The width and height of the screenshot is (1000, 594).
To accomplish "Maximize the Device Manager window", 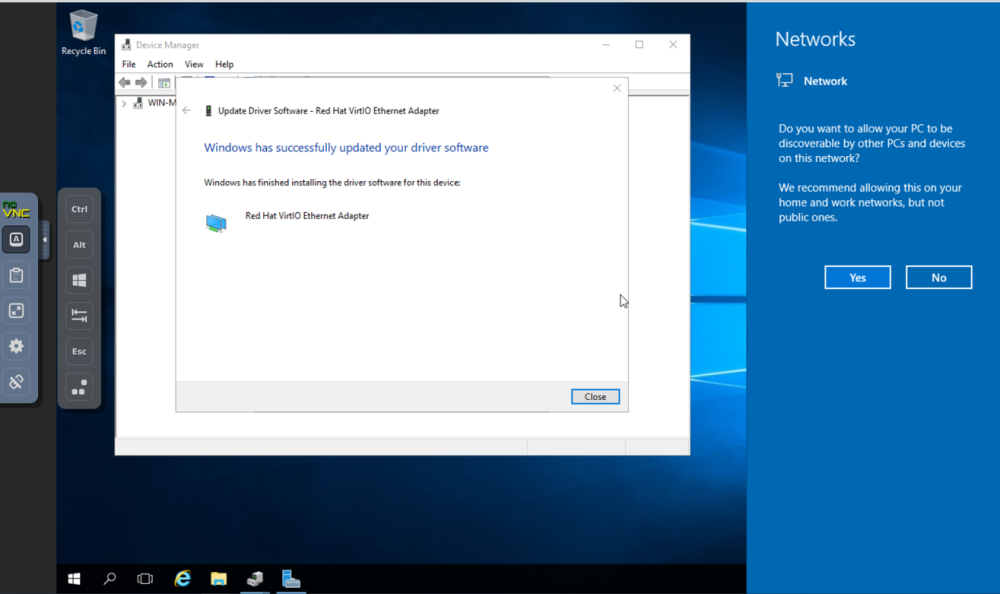I will [639, 45].
